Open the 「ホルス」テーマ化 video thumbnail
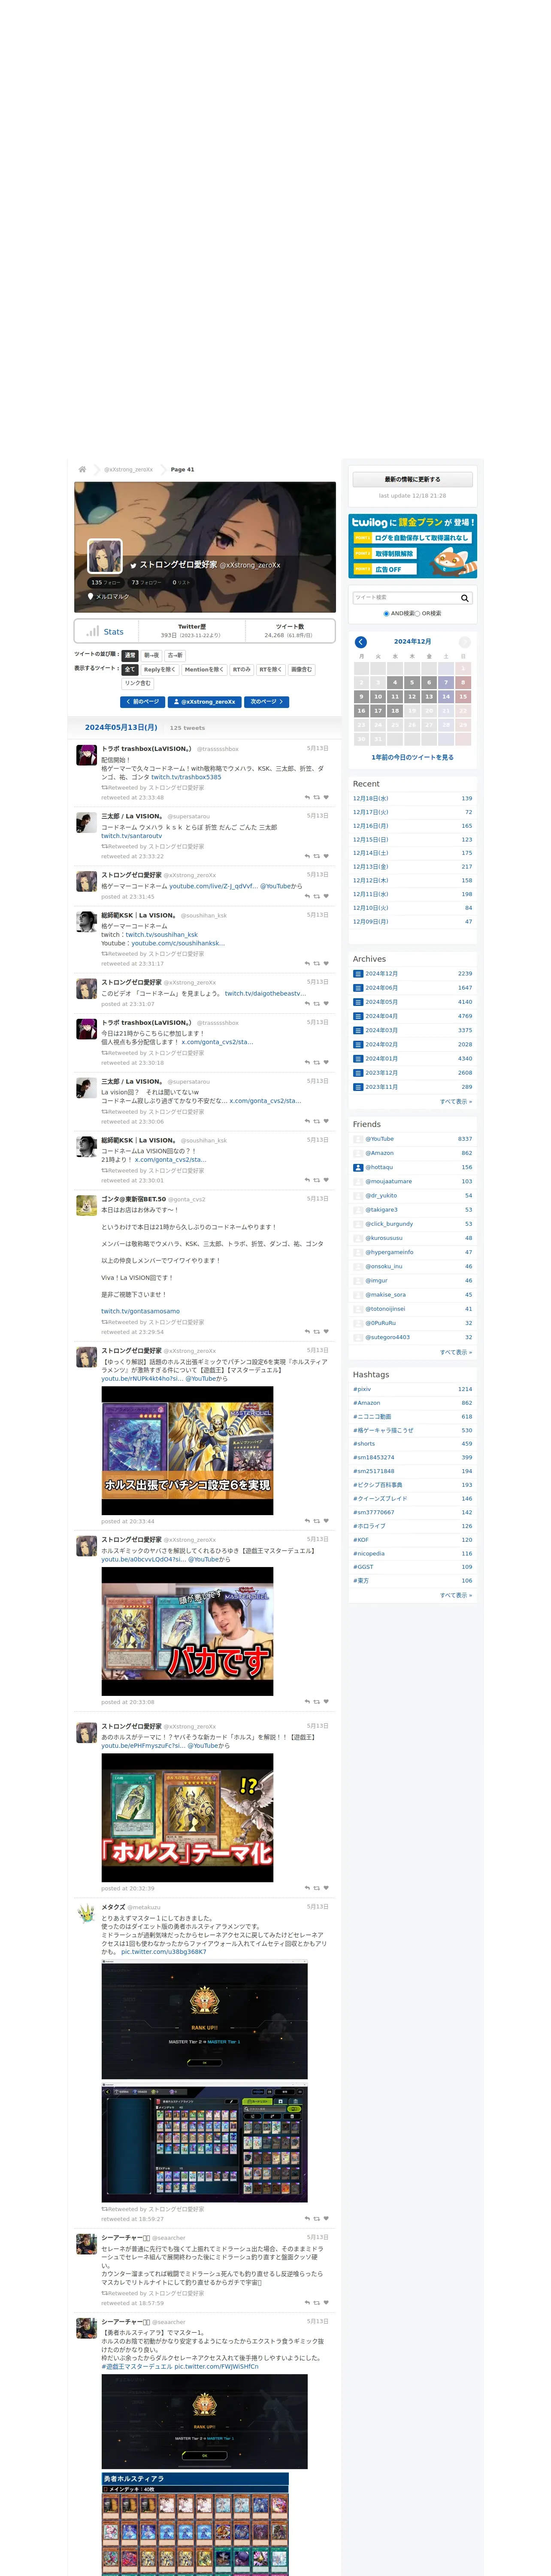 [187, 1817]
